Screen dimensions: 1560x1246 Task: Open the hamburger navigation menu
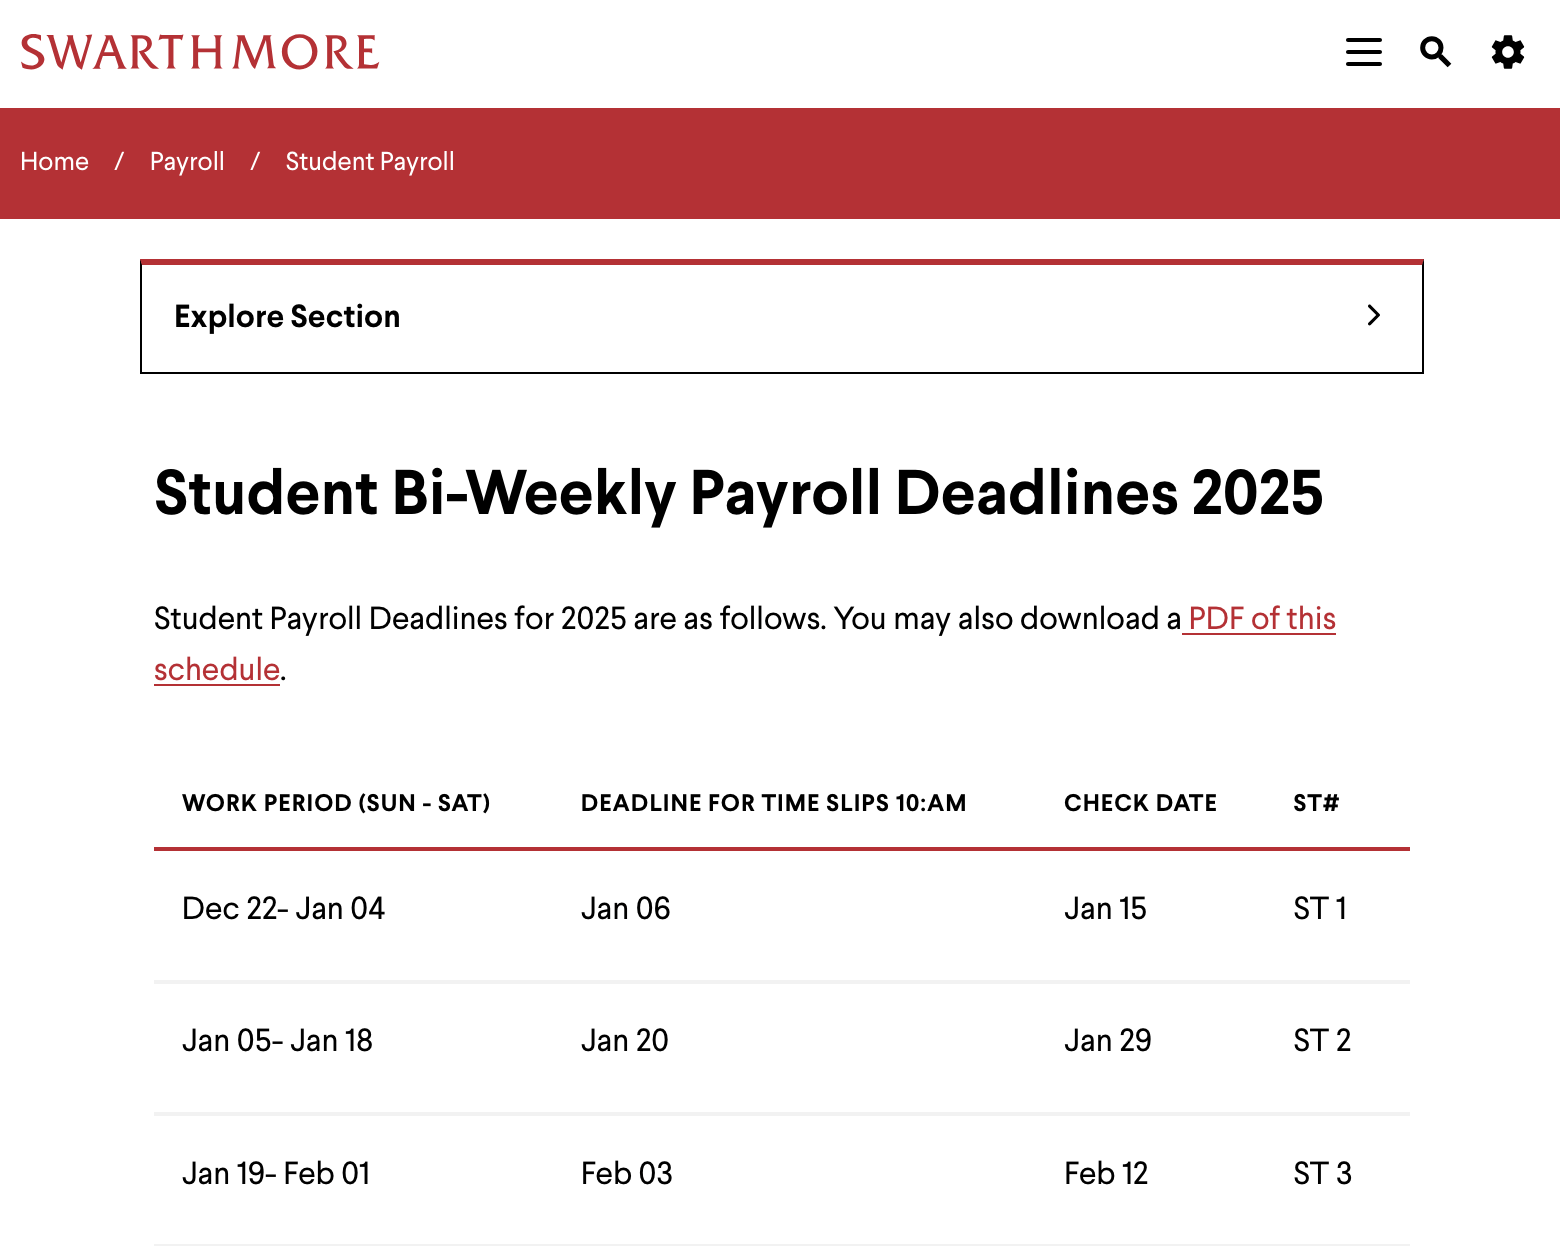1363,53
